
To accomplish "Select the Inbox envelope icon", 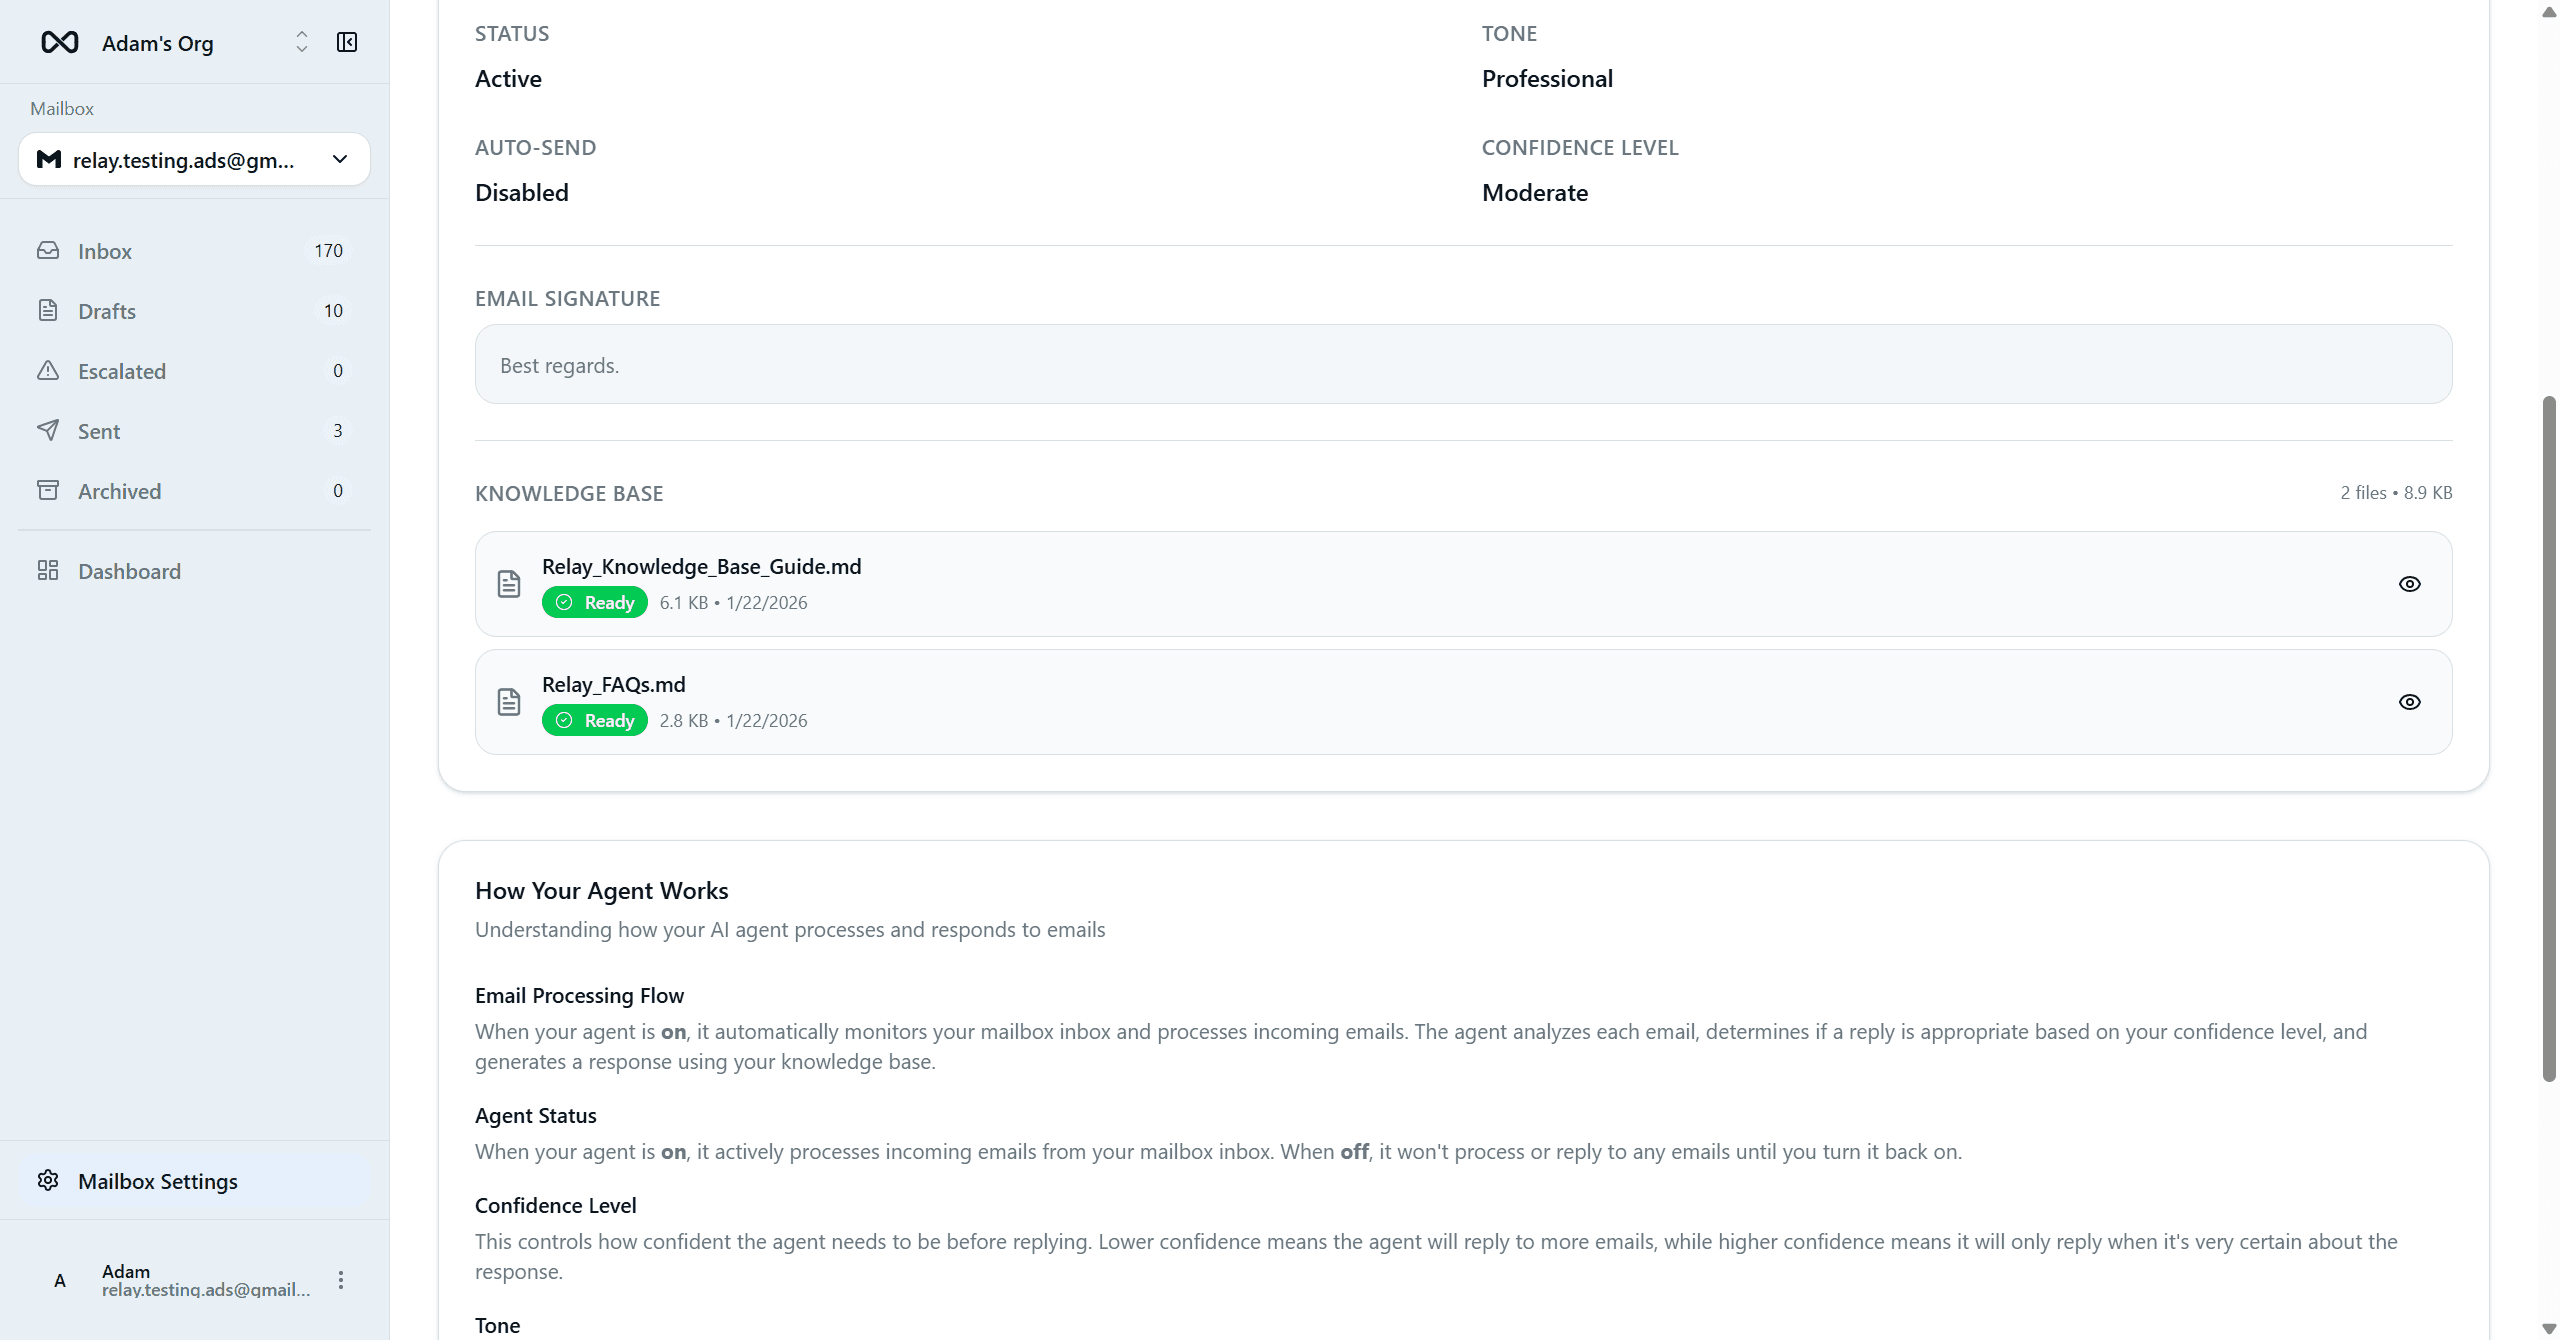I will 49,250.
